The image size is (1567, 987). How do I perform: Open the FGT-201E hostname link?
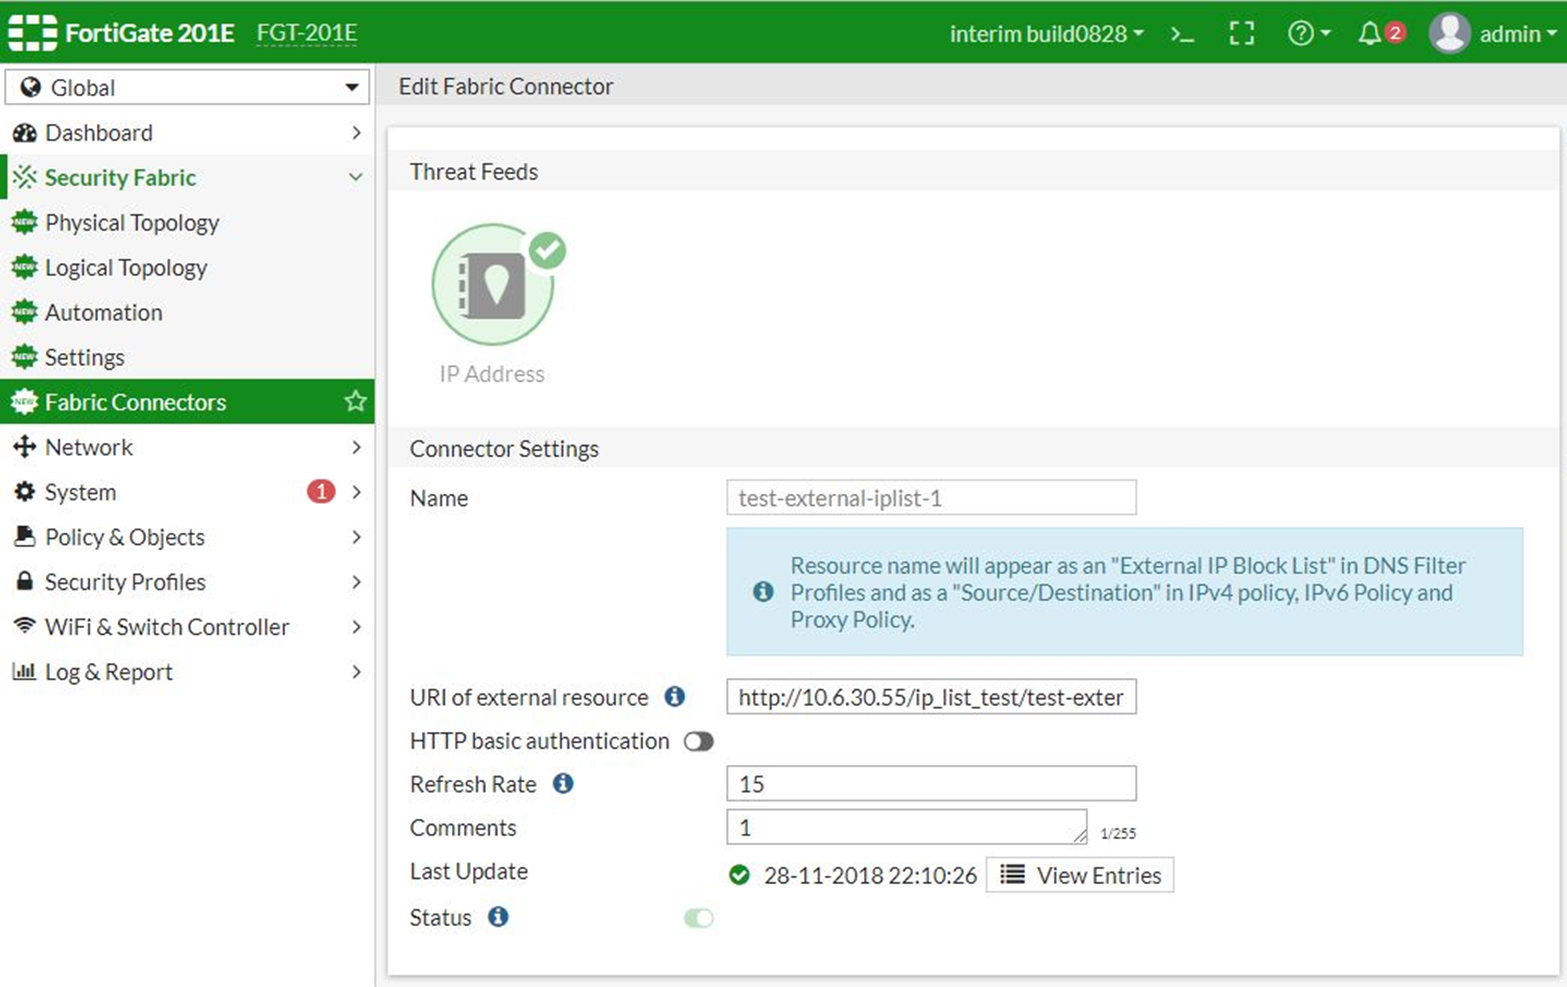pyautogui.click(x=306, y=31)
